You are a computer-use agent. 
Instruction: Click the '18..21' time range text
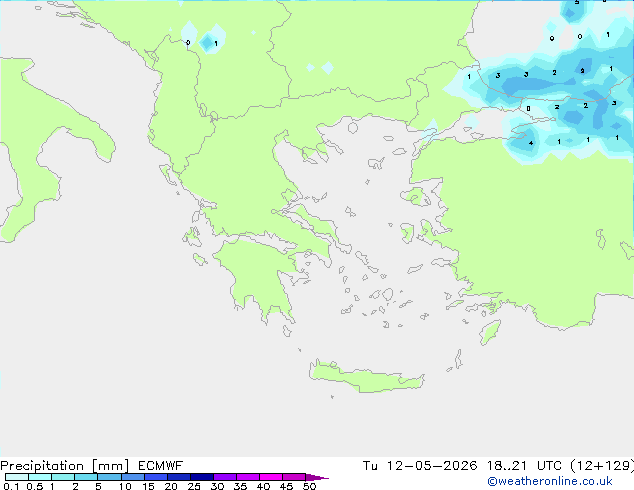507,466
